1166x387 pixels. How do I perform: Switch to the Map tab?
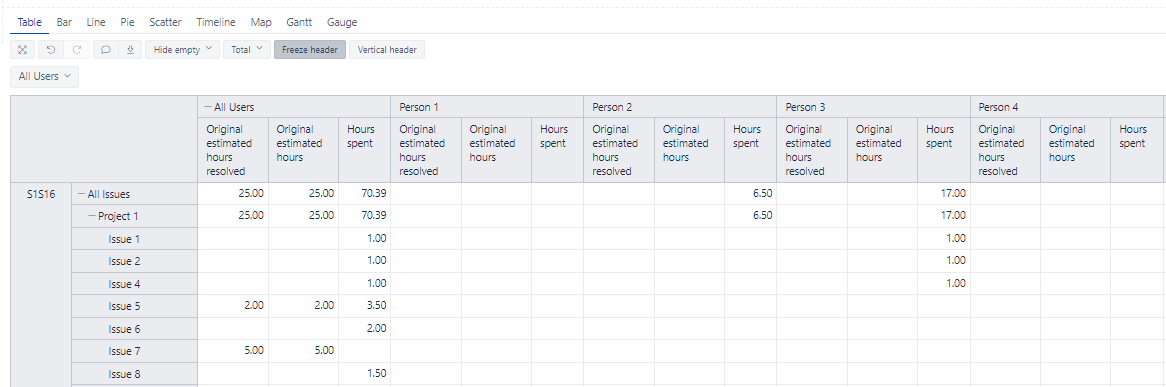pyautogui.click(x=261, y=22)
